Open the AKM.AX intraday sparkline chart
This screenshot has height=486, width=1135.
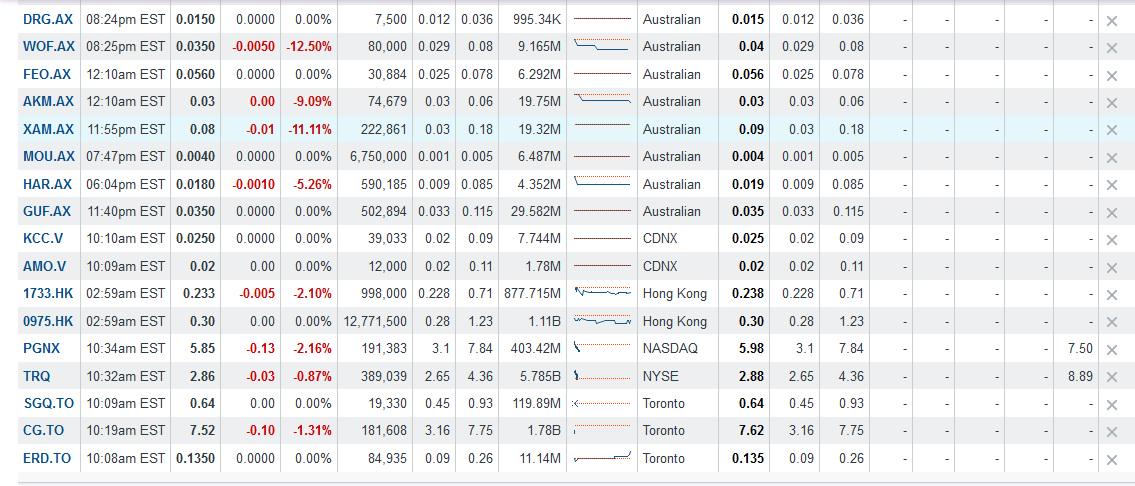(602, 99)
